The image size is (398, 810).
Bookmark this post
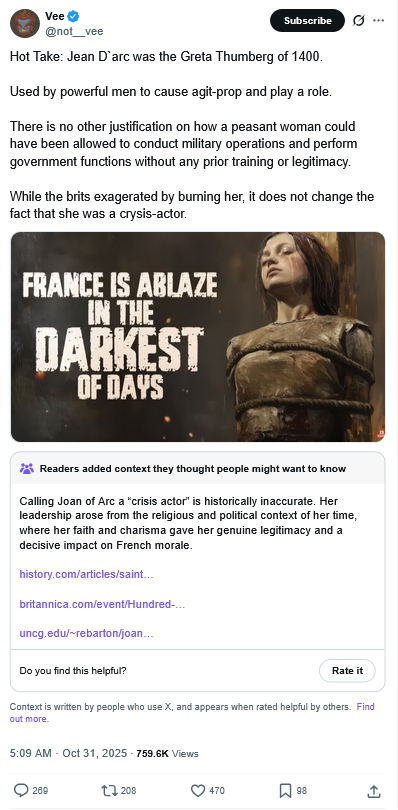coord(286,790)
